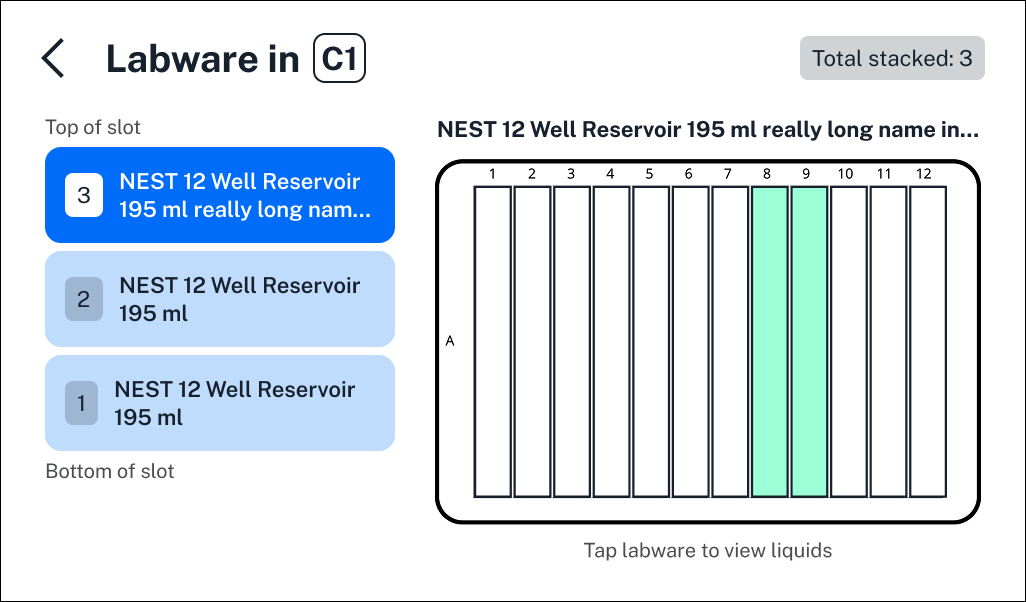Tap the green filled well under column 9

click(x=809, y=342)
